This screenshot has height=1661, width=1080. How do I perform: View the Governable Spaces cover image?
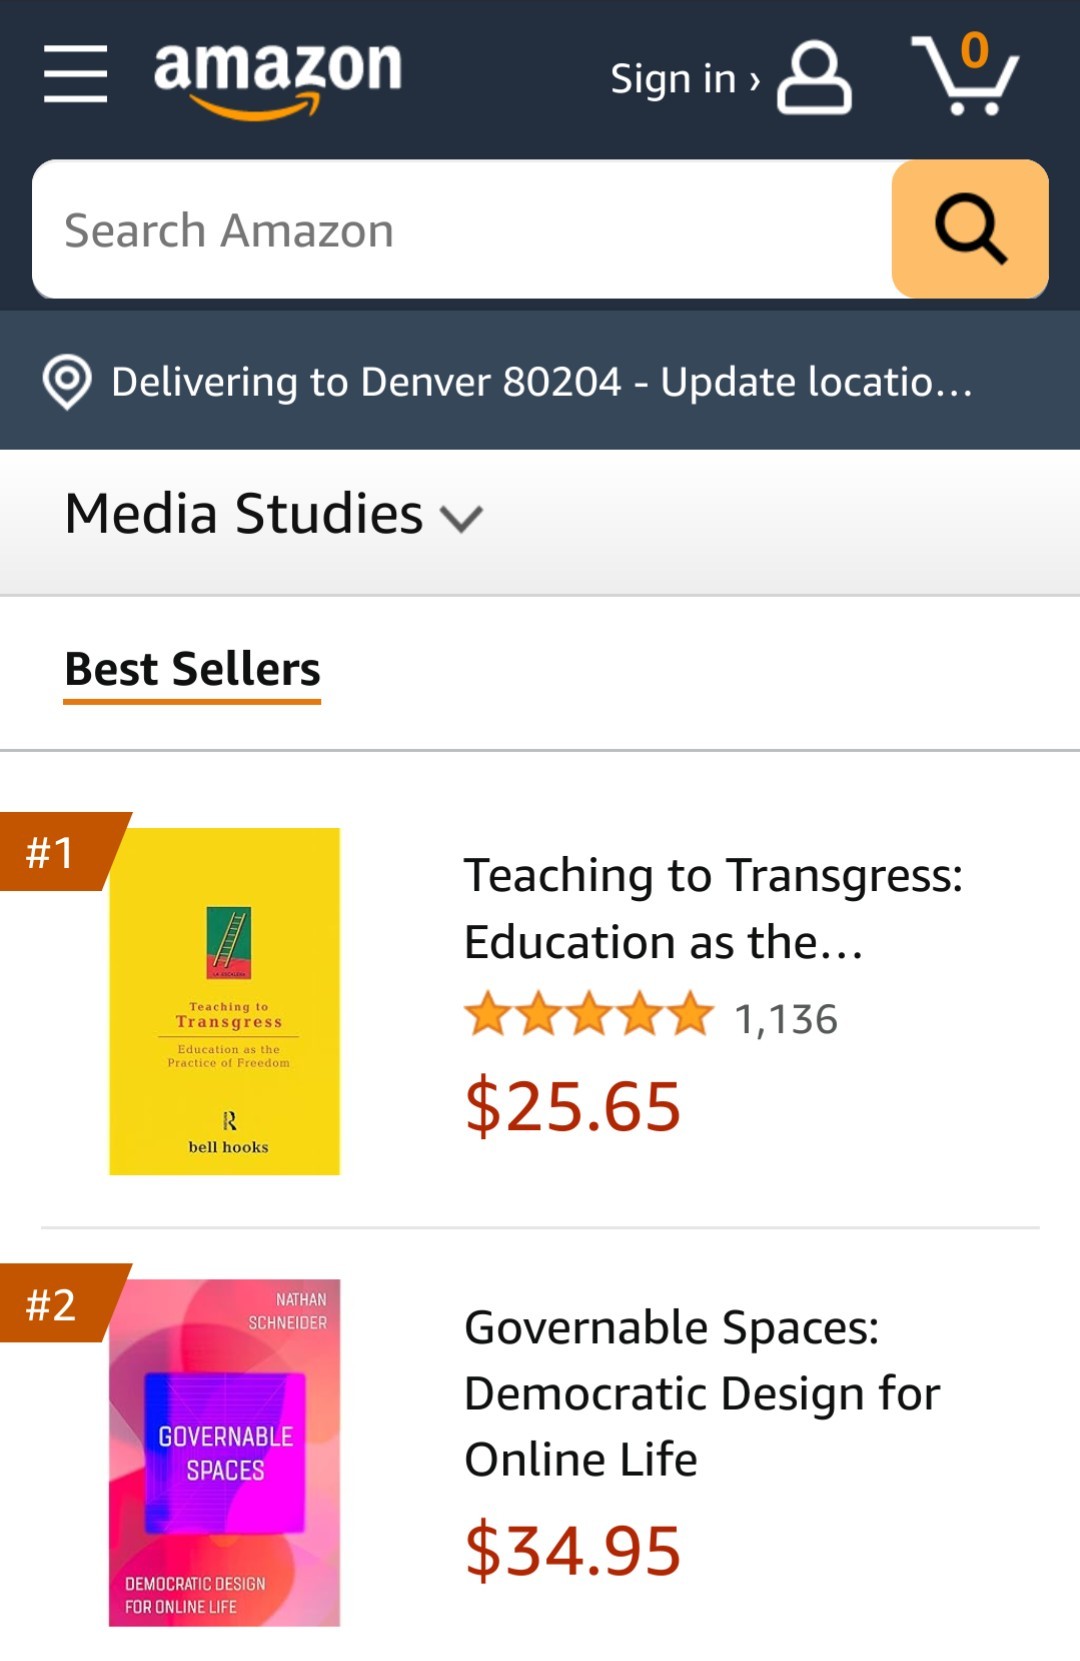click(225, 1453)
